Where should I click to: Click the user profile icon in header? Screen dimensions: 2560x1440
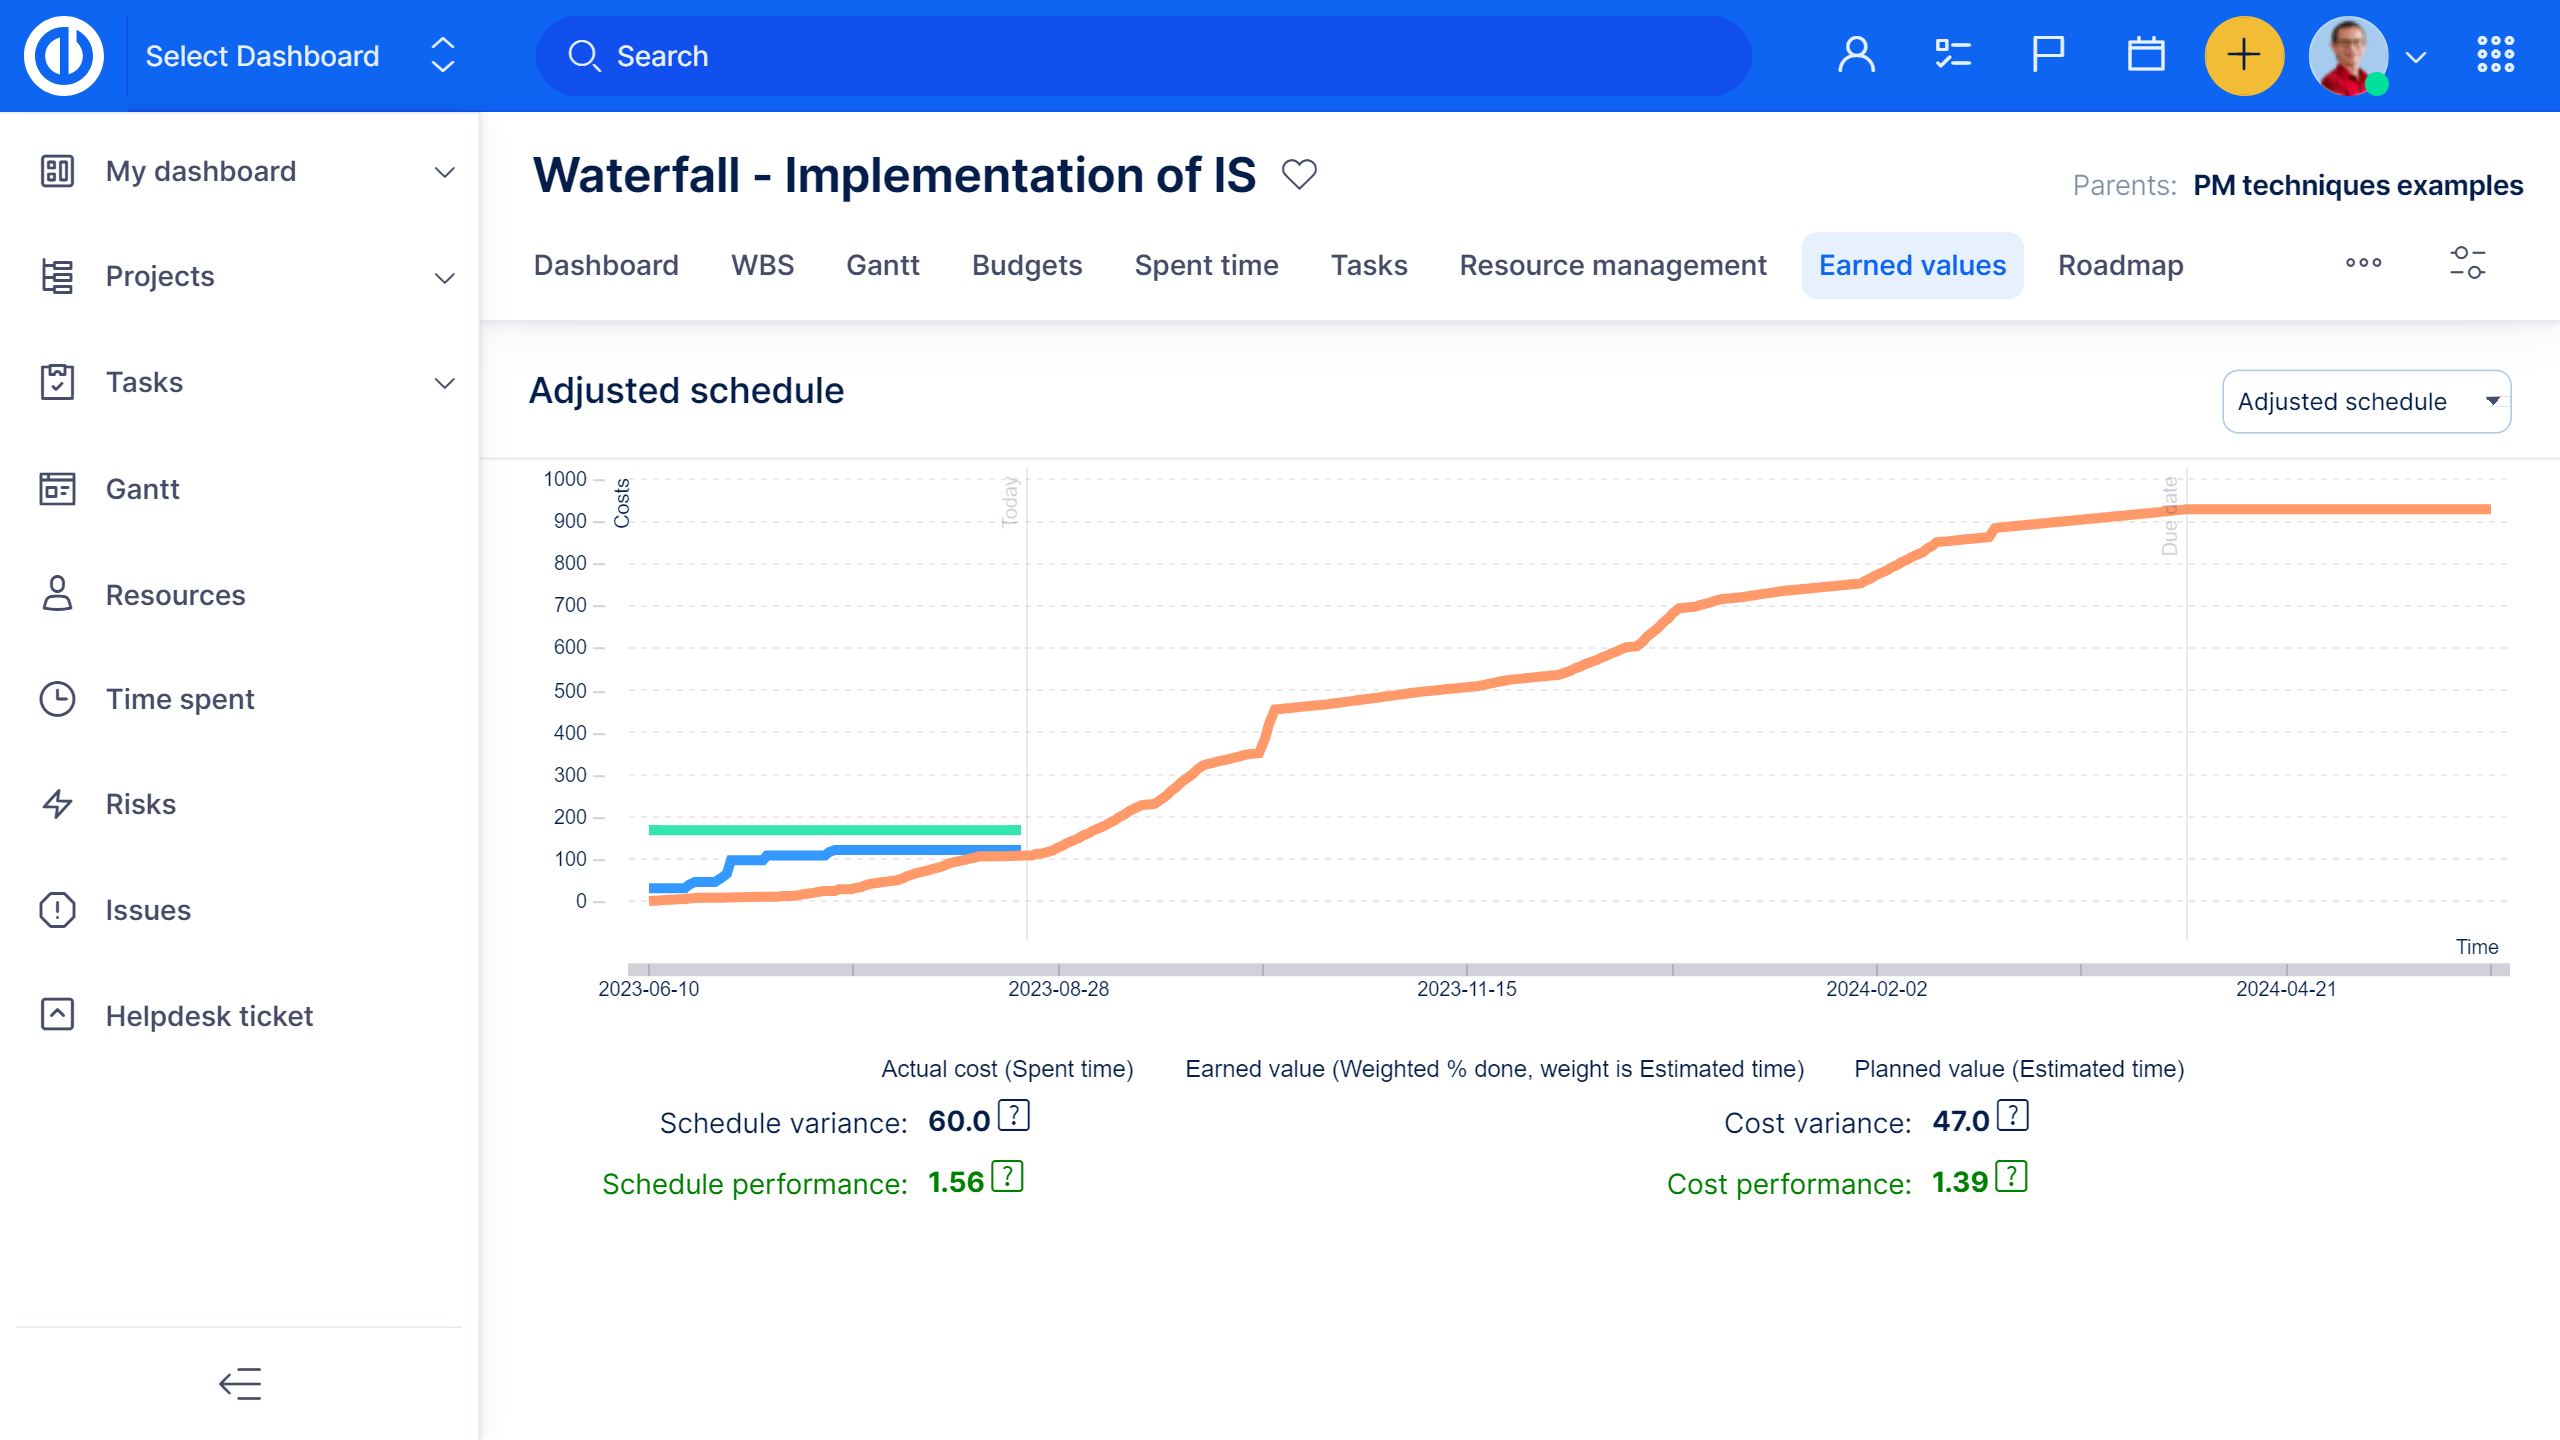click(1856, 55)
